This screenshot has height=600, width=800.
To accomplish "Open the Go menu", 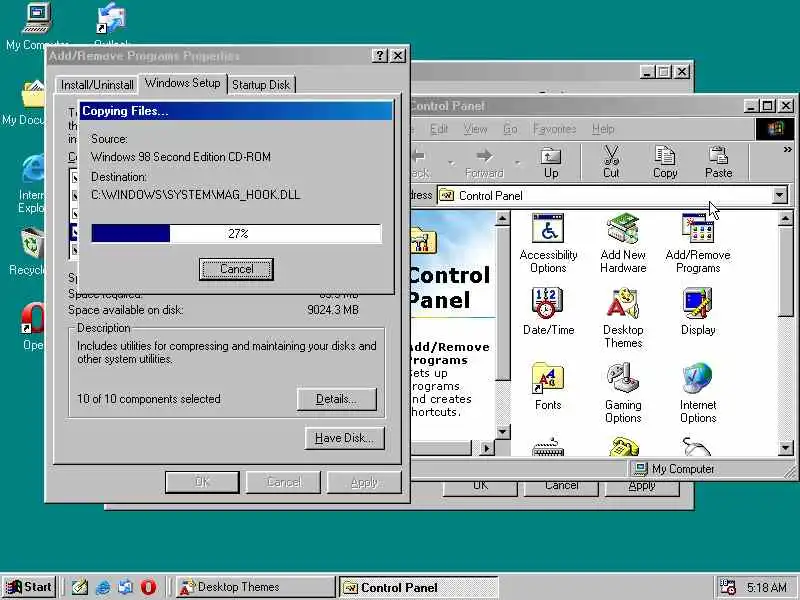I will pyautogui.click(x=510, y=129).
